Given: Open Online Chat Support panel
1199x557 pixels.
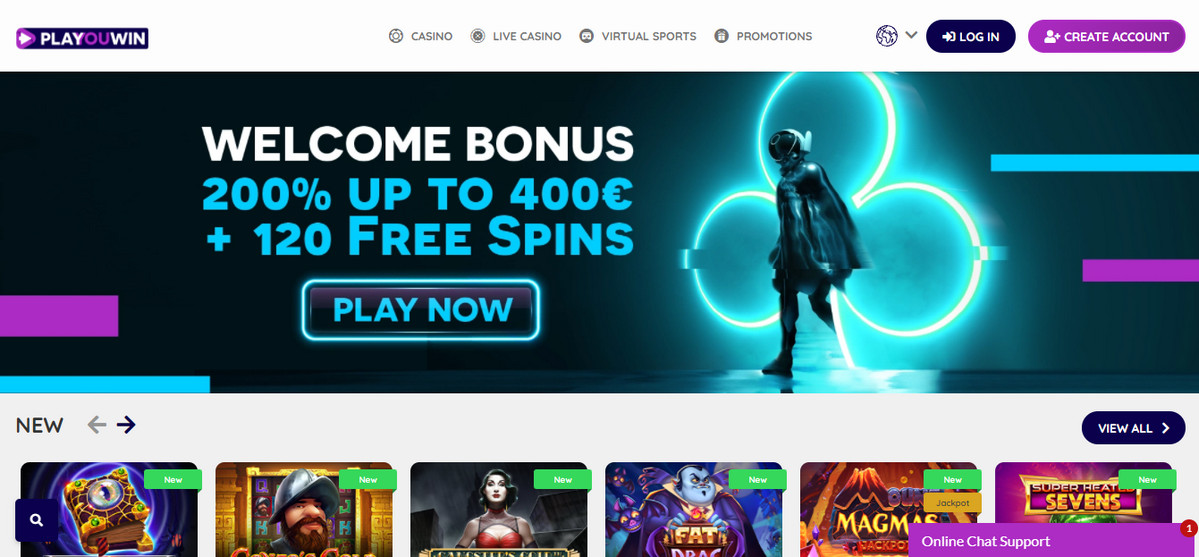Looking at the screenshot, I should (x=1053, y=541).
